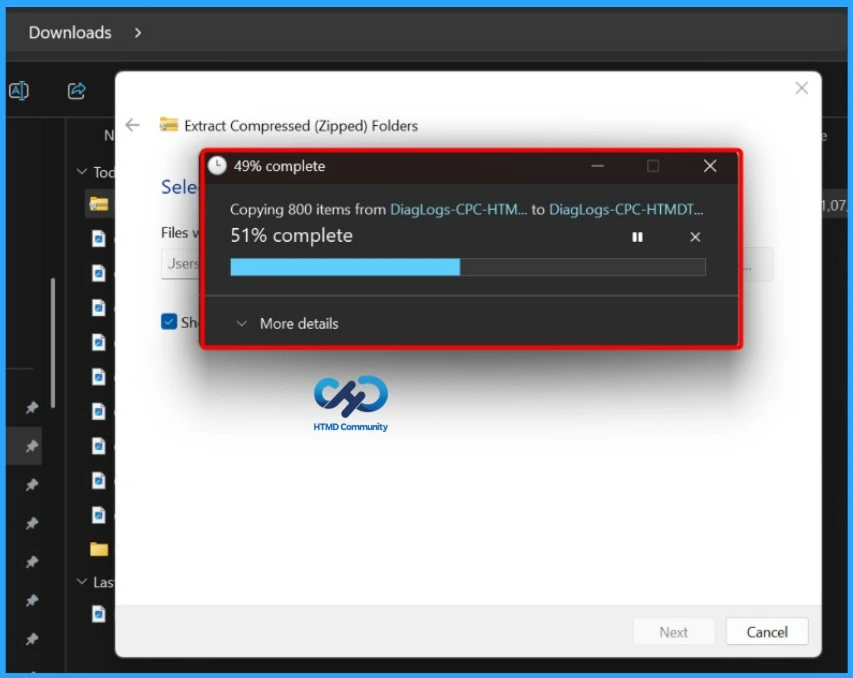
Task: Select a pinned item in the navigation pane
Action: click(x=30, y=444)
